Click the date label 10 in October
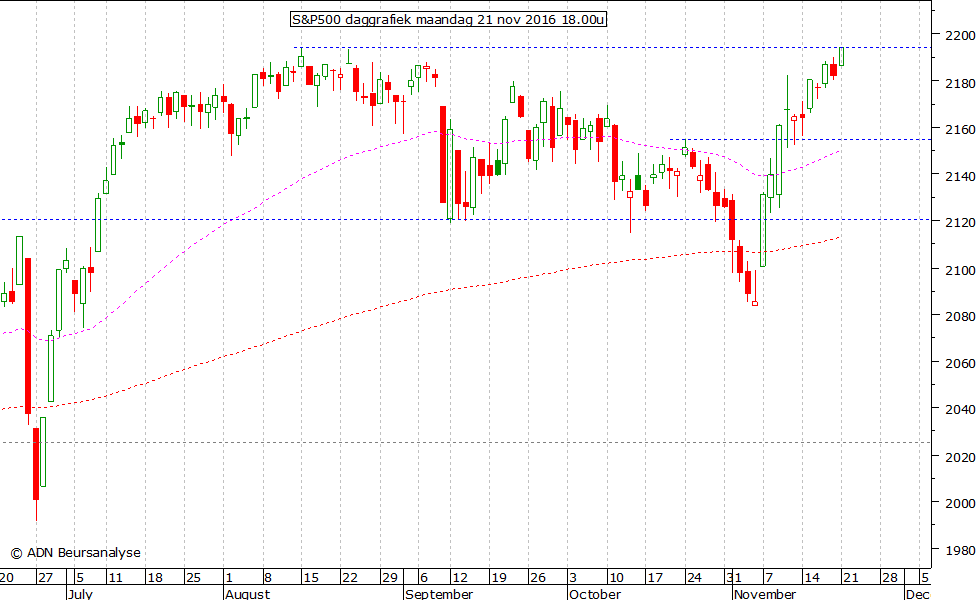 [x=616, y=578]
